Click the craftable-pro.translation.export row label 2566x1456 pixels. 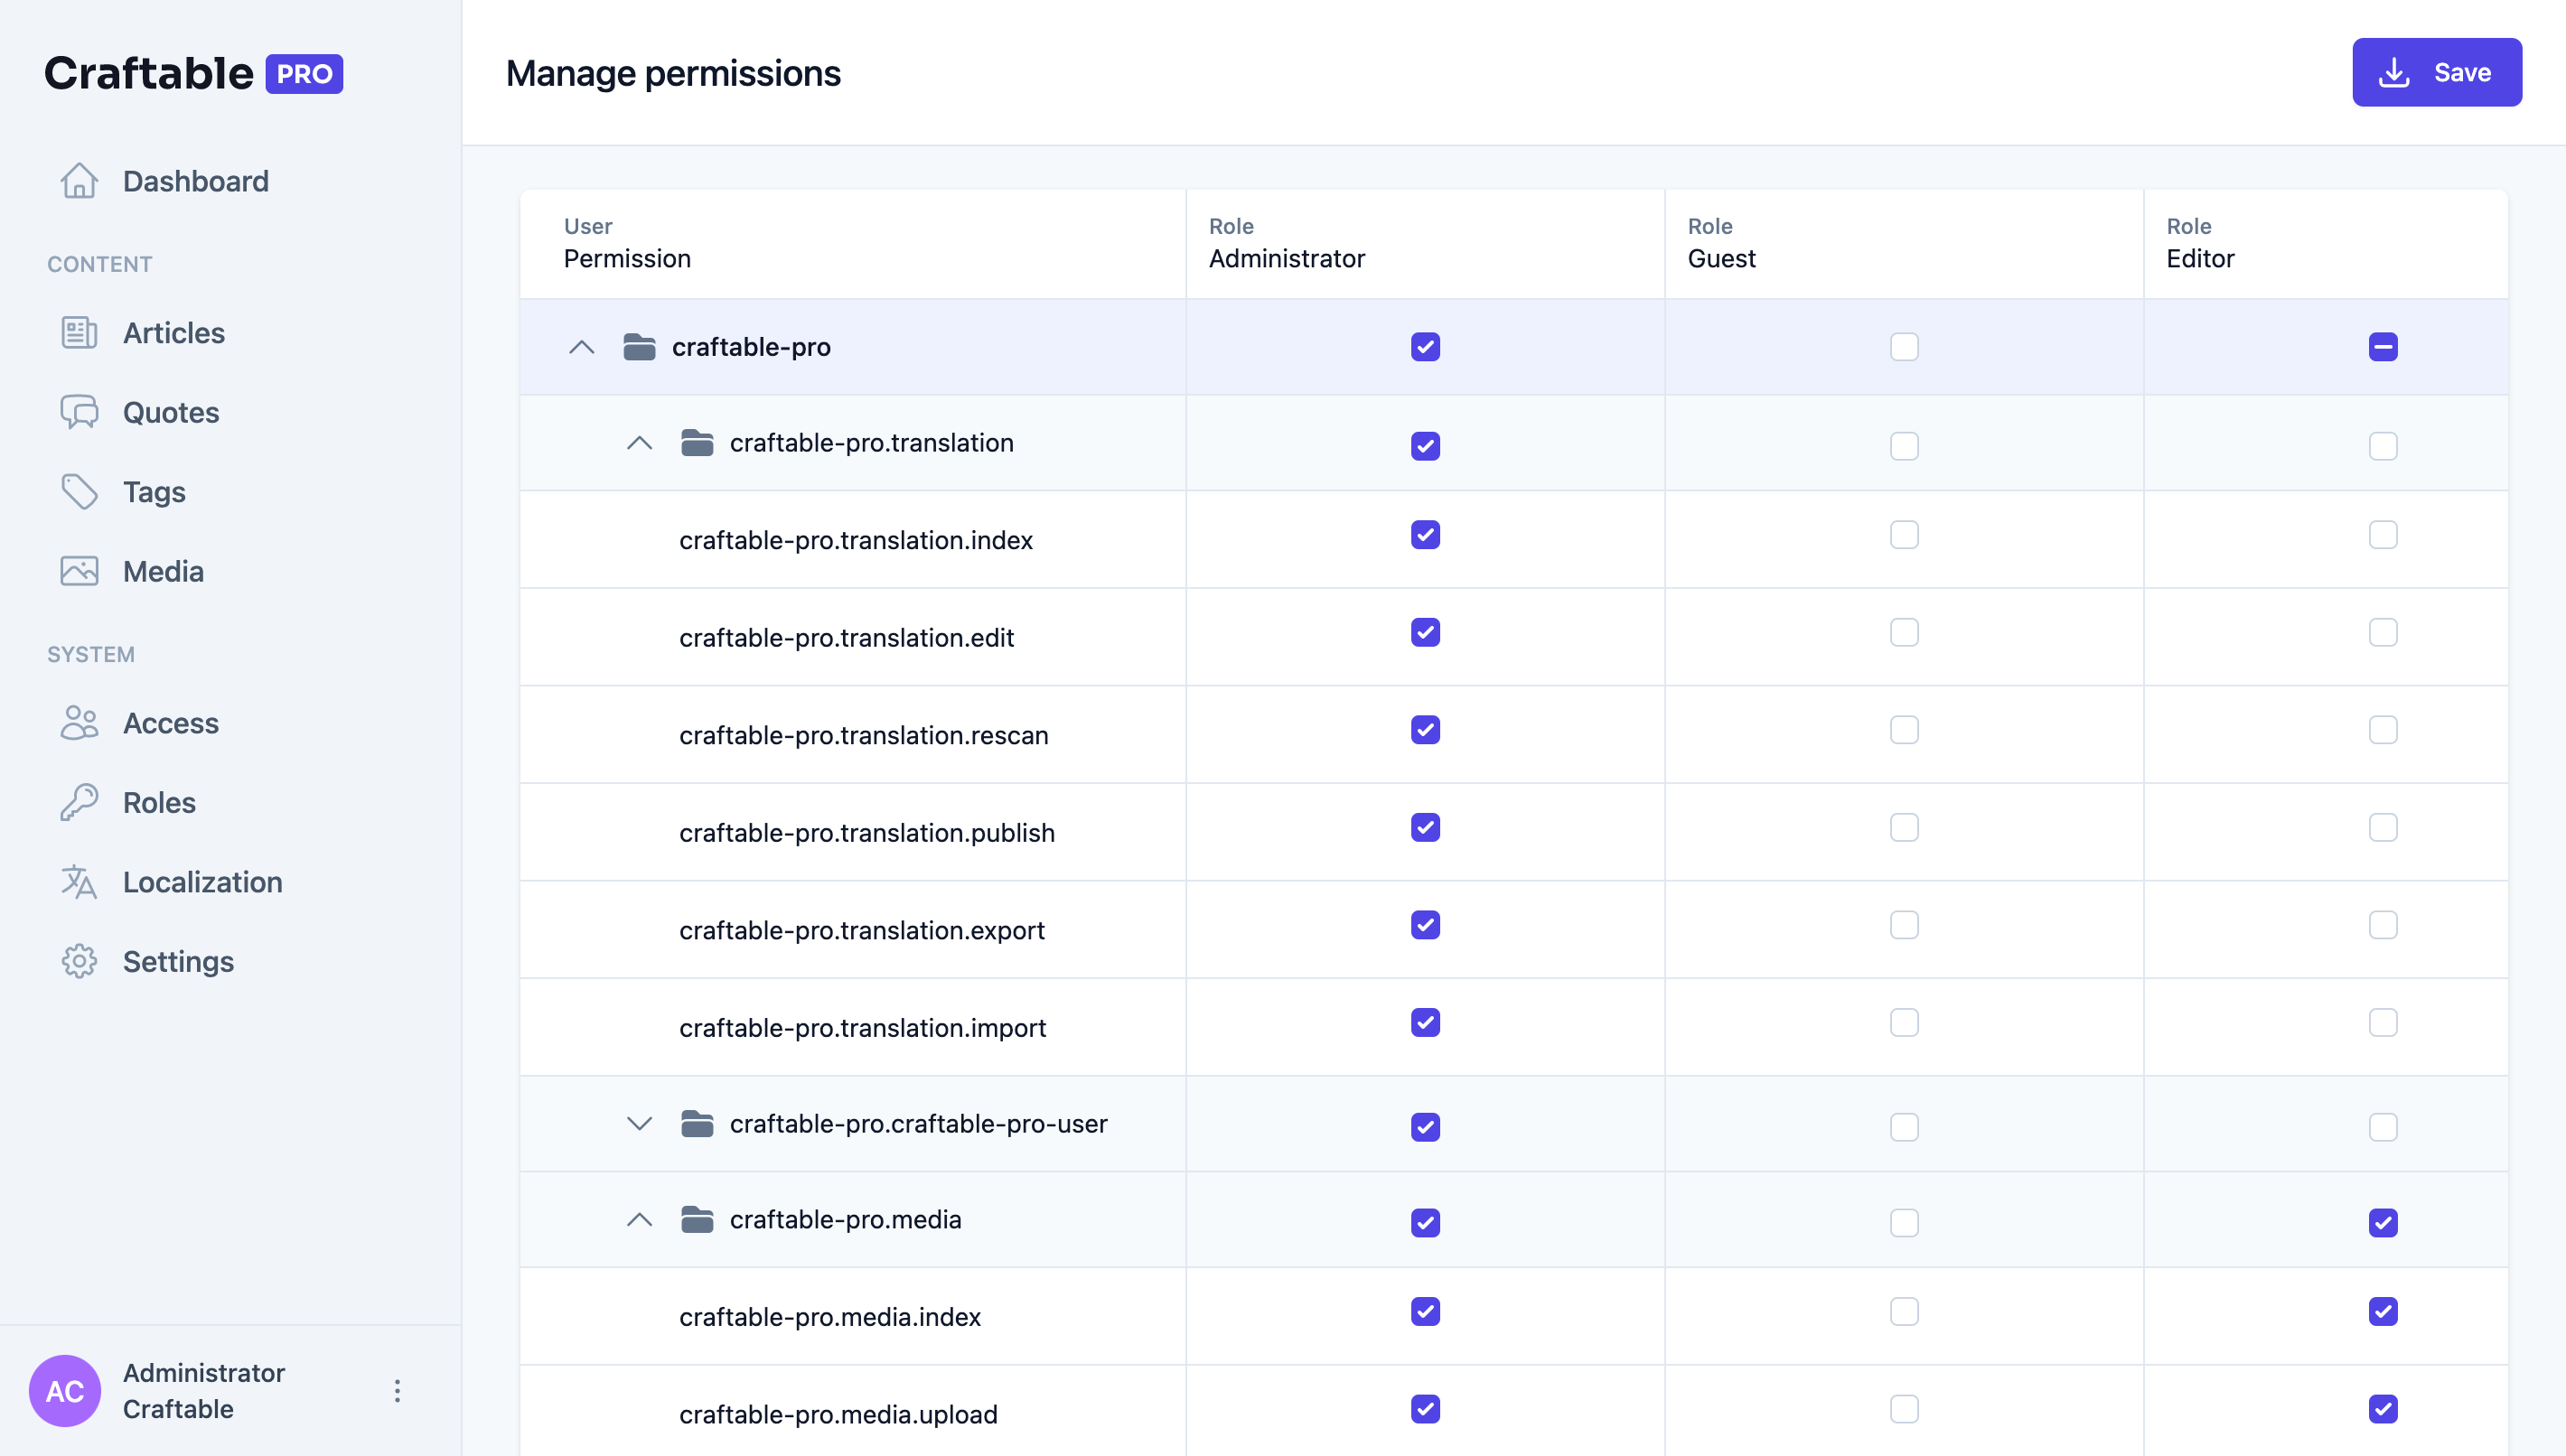pos(862,930)
